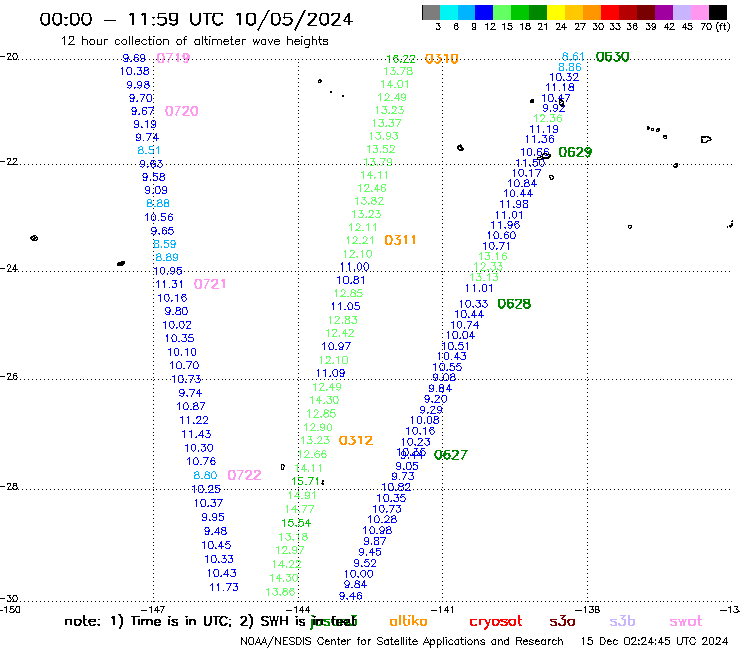Select the -141 longitude axis label
Image resolution: width=740 pixels, height=650 pixels.
click(x=443, y=609)
